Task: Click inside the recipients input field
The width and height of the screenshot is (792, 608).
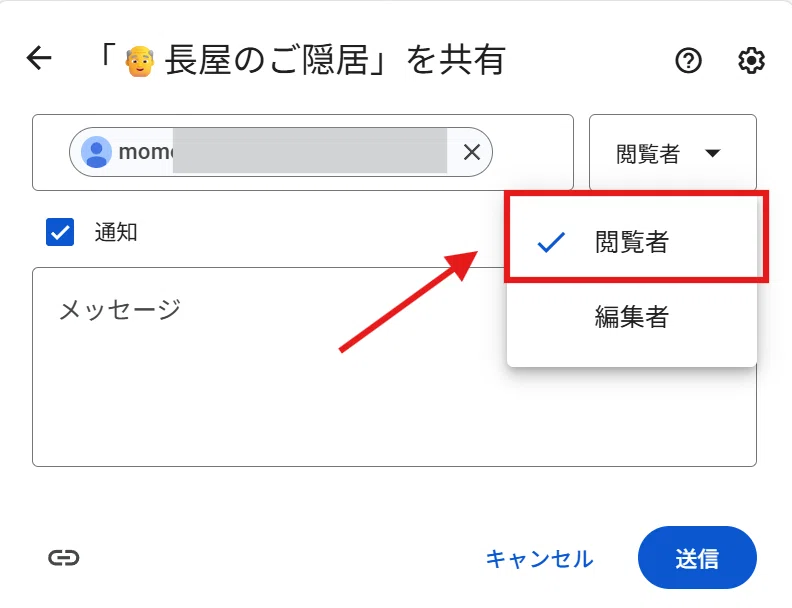Action: pos(533,153)
